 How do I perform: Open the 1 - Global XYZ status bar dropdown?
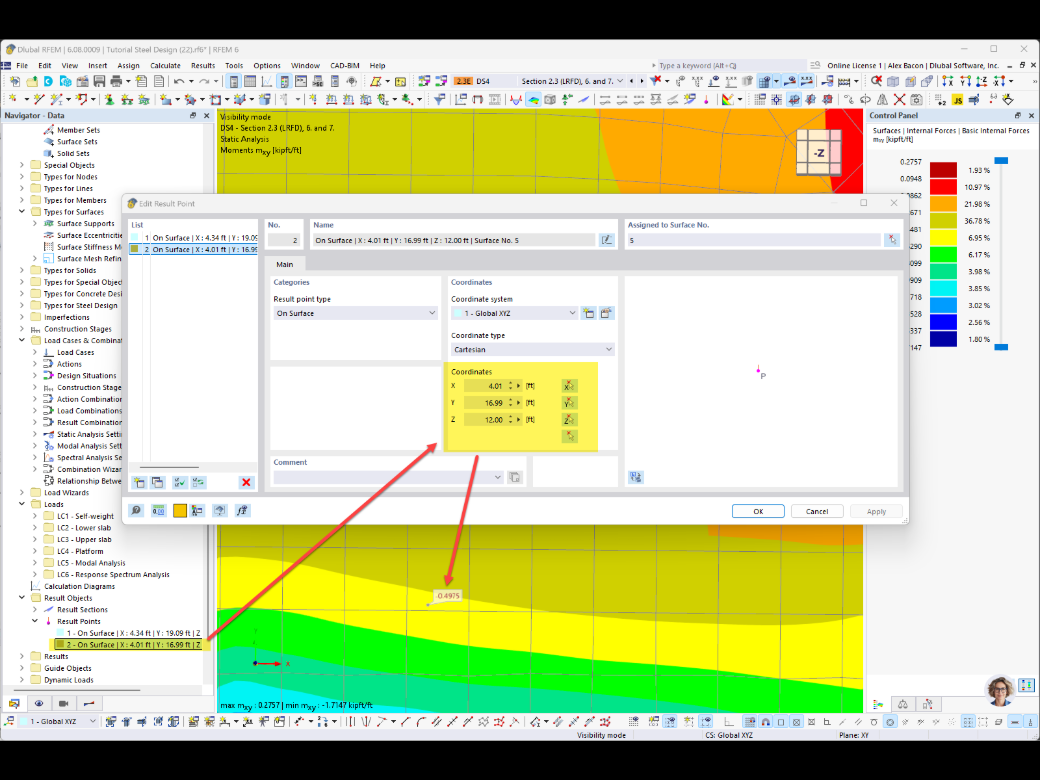58,721
